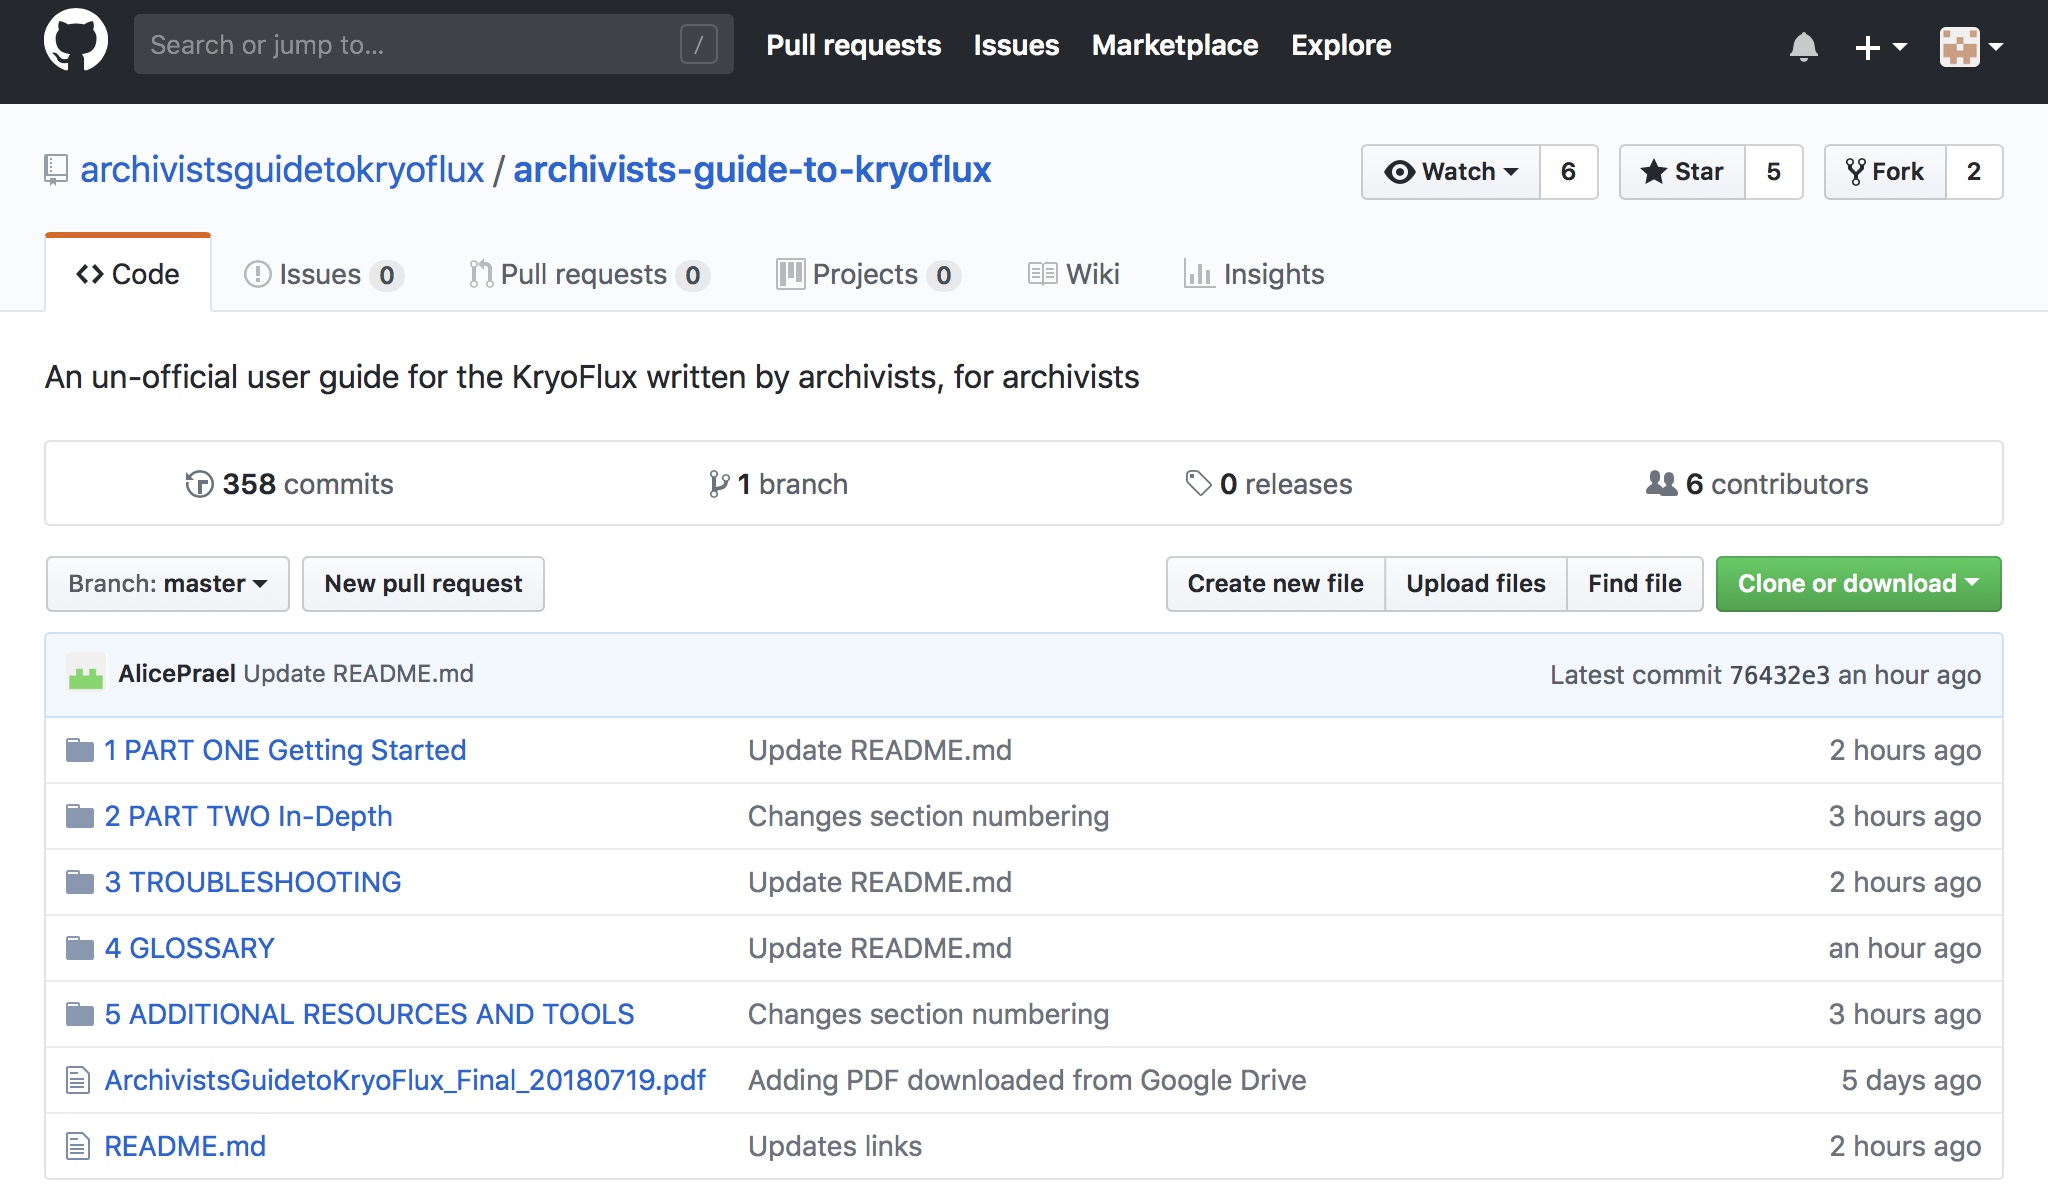This screenshot has width=2048, height=1194.
Task: Click the file icon for the PDF
Action: pyautogui.click(x=78, y=1080)
